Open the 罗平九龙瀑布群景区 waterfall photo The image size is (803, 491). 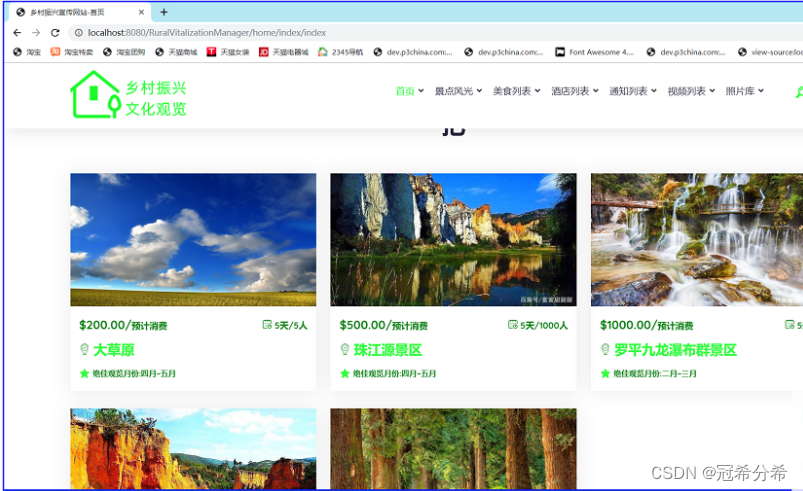[x=697, y=240]
